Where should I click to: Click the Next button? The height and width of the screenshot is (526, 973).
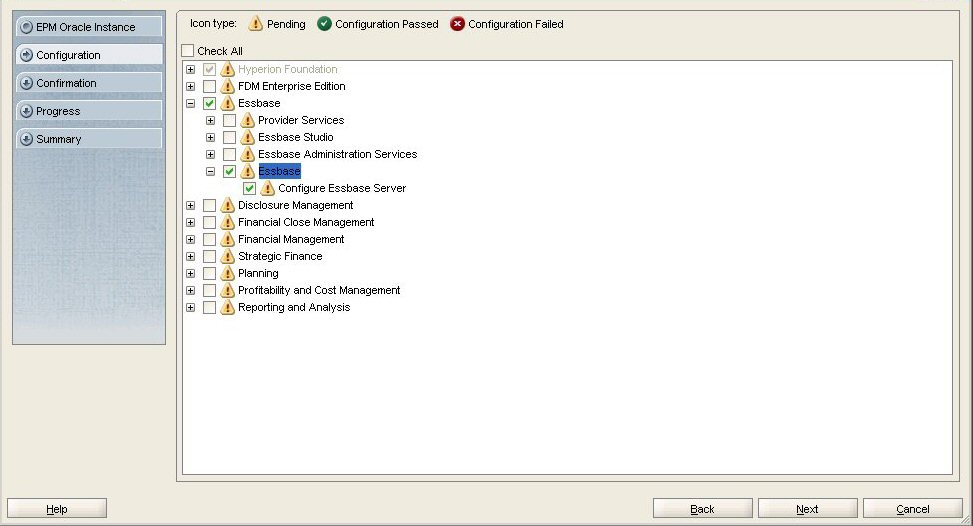(807, 509)
